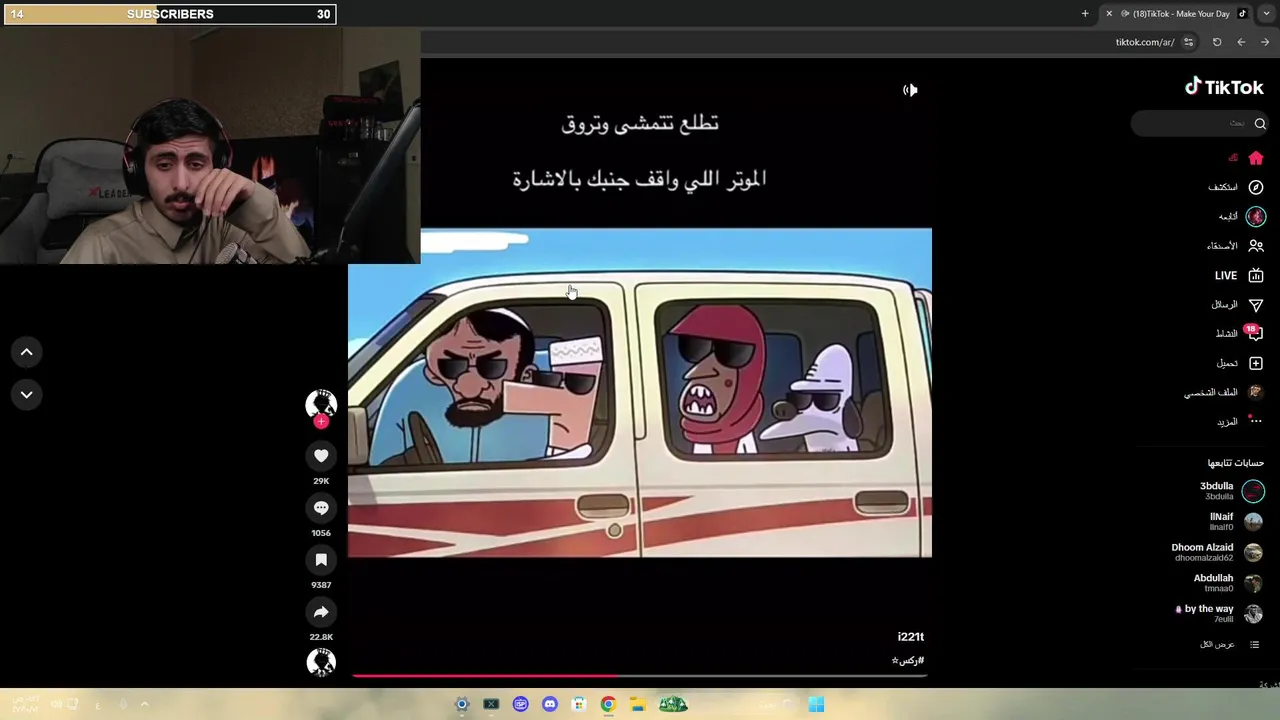Open Microsoft Store from the taskbar
The width and height of the screenshot is (1280, 720).
[578, 705]
